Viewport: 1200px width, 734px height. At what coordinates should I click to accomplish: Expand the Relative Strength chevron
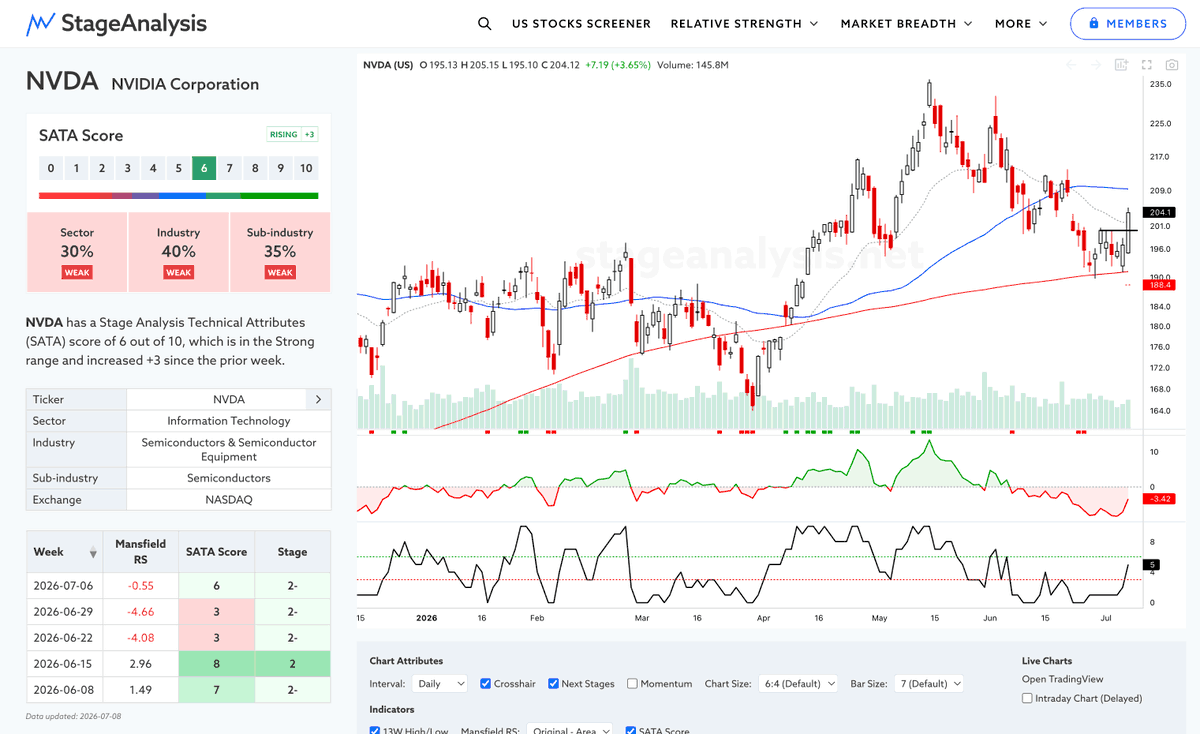[x=813, y=23]
